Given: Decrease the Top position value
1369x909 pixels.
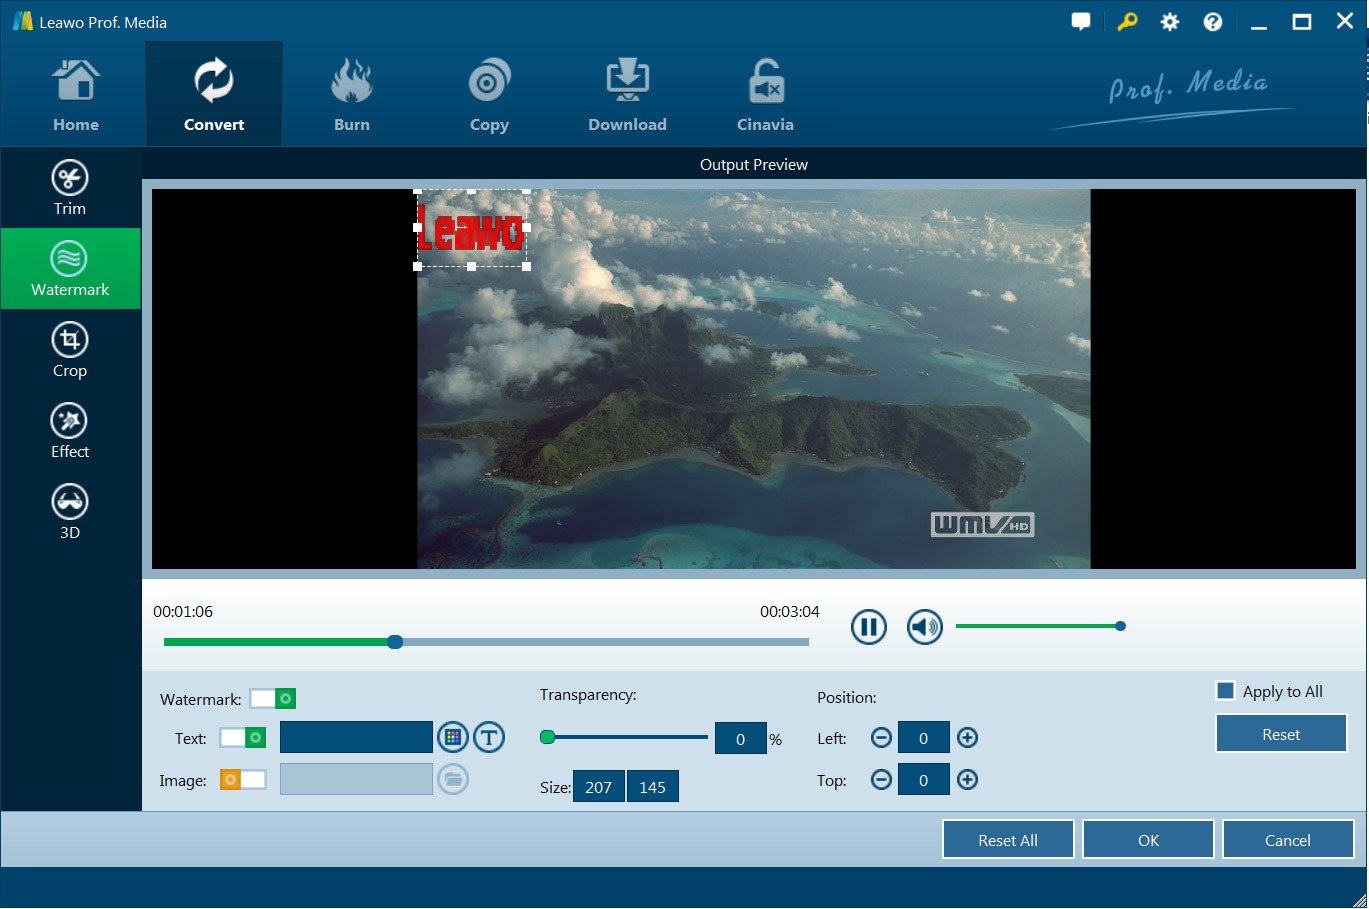Looking at the screenshot, I should pos(881,780).
